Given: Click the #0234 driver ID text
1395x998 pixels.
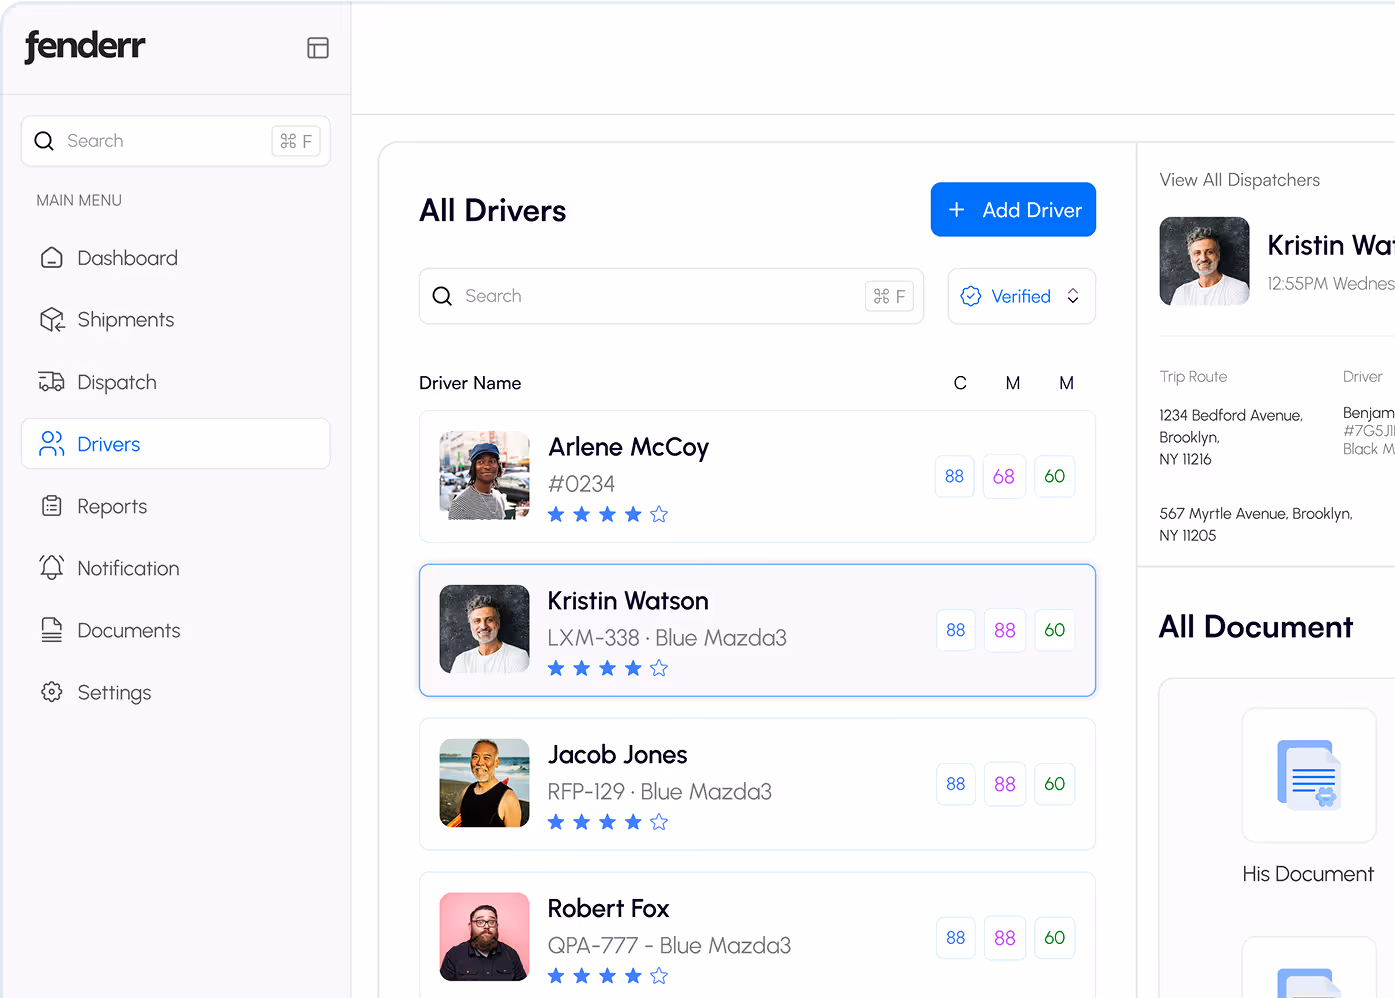Looking at the screenshot, I should [x=582, y=484].
